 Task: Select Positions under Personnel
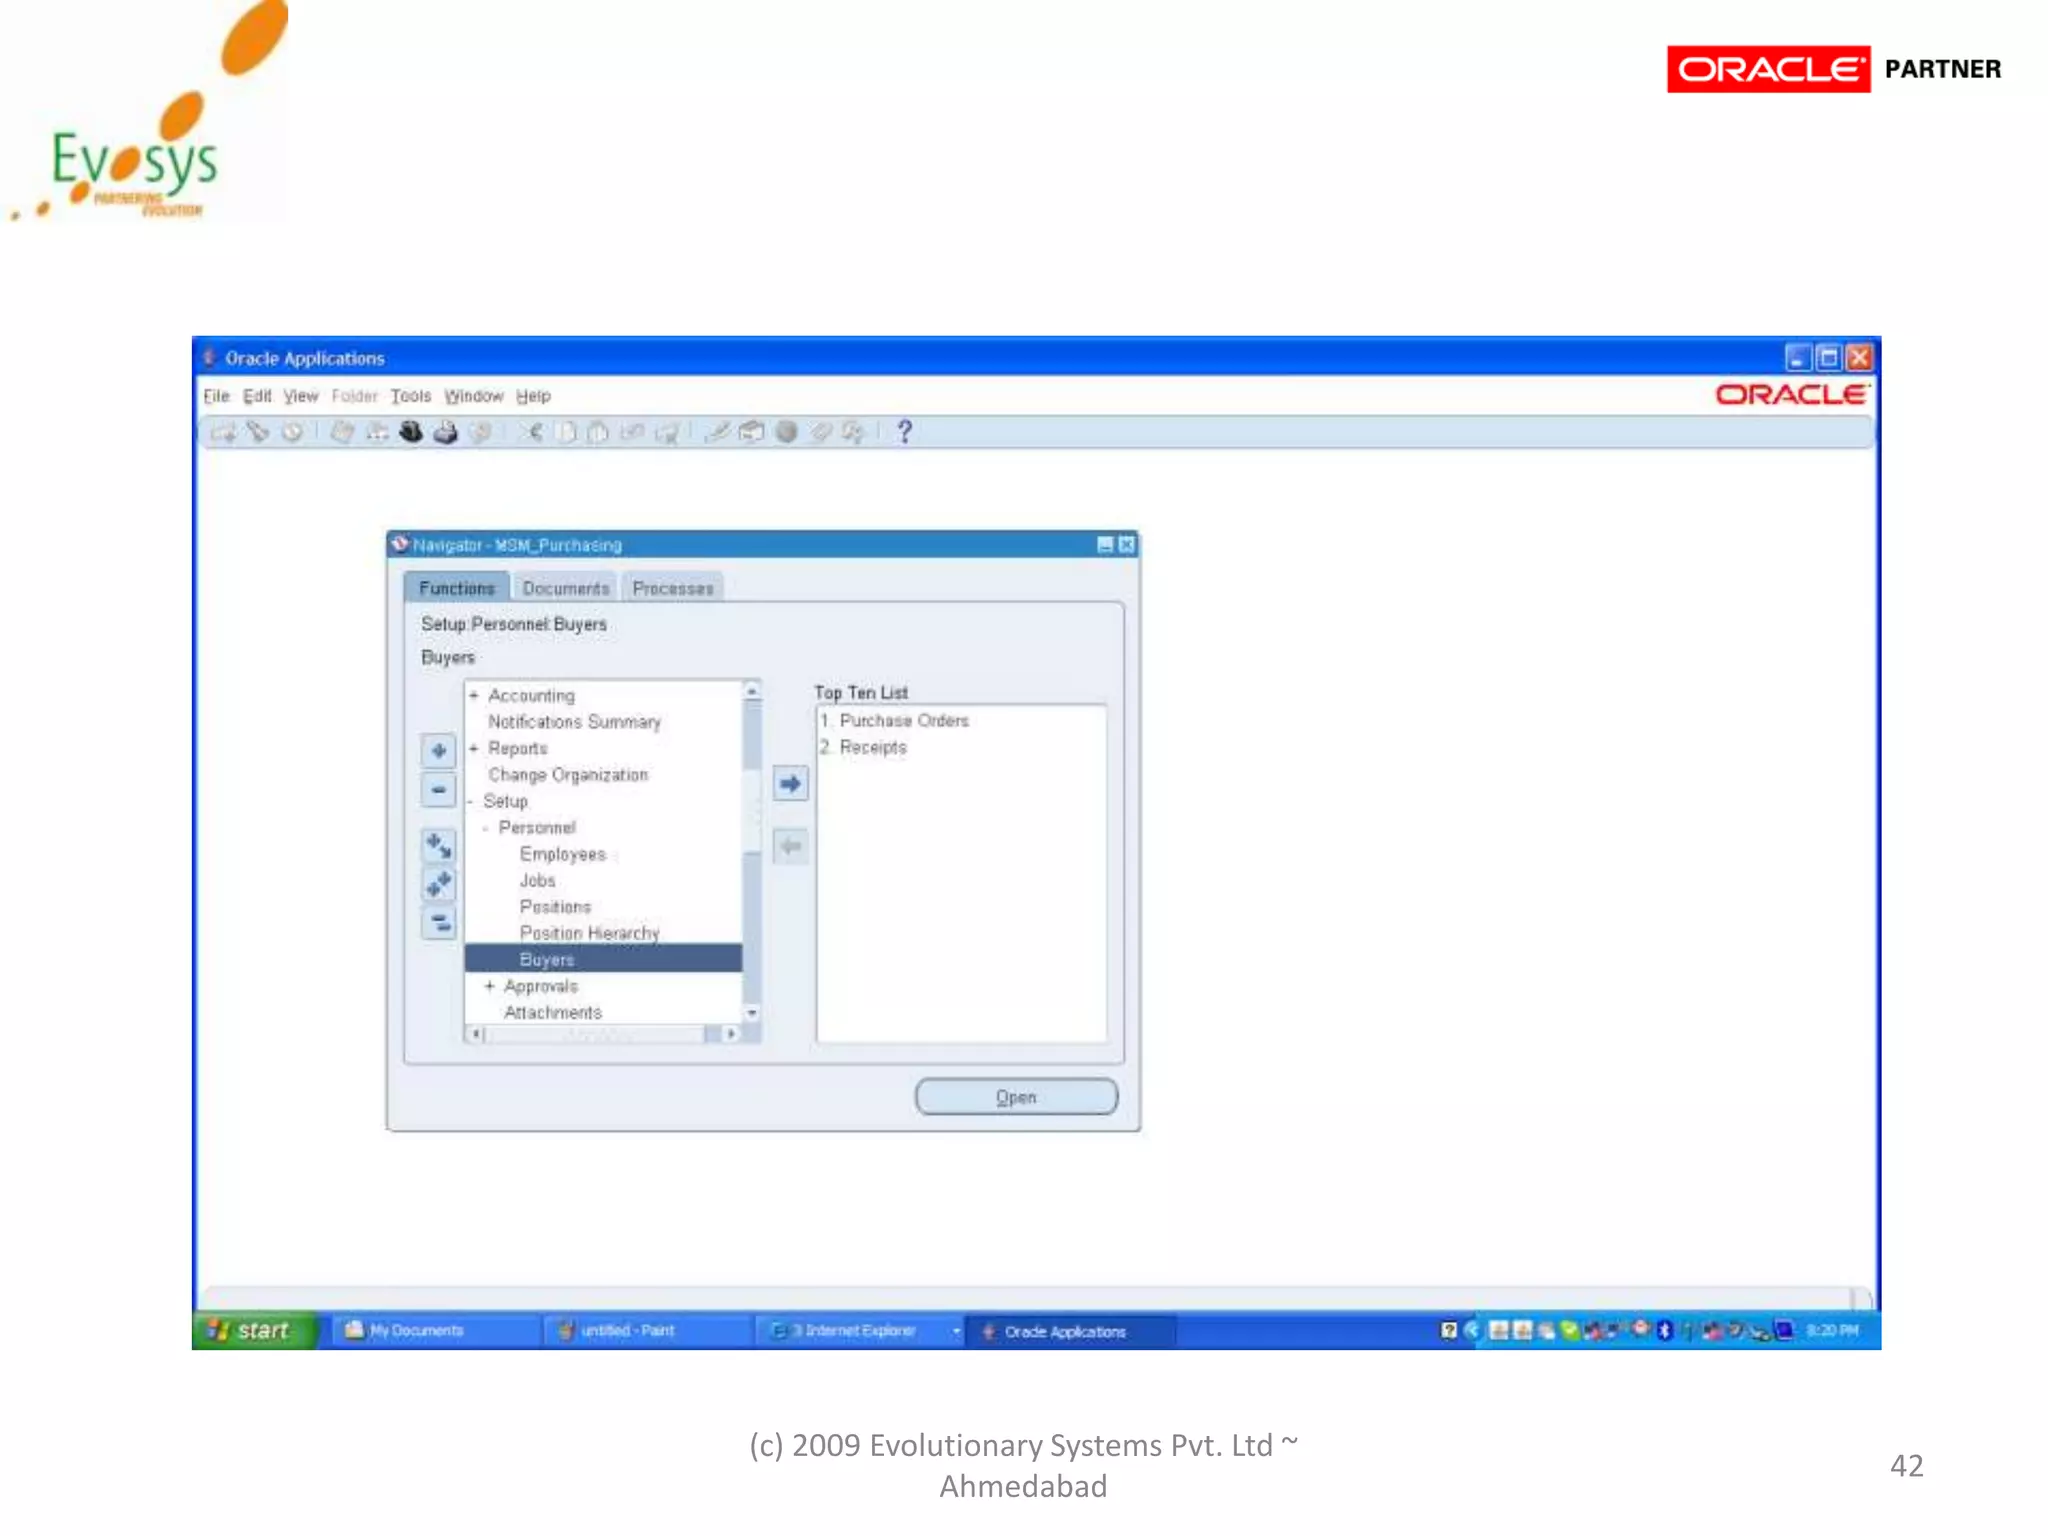point(555,907)
